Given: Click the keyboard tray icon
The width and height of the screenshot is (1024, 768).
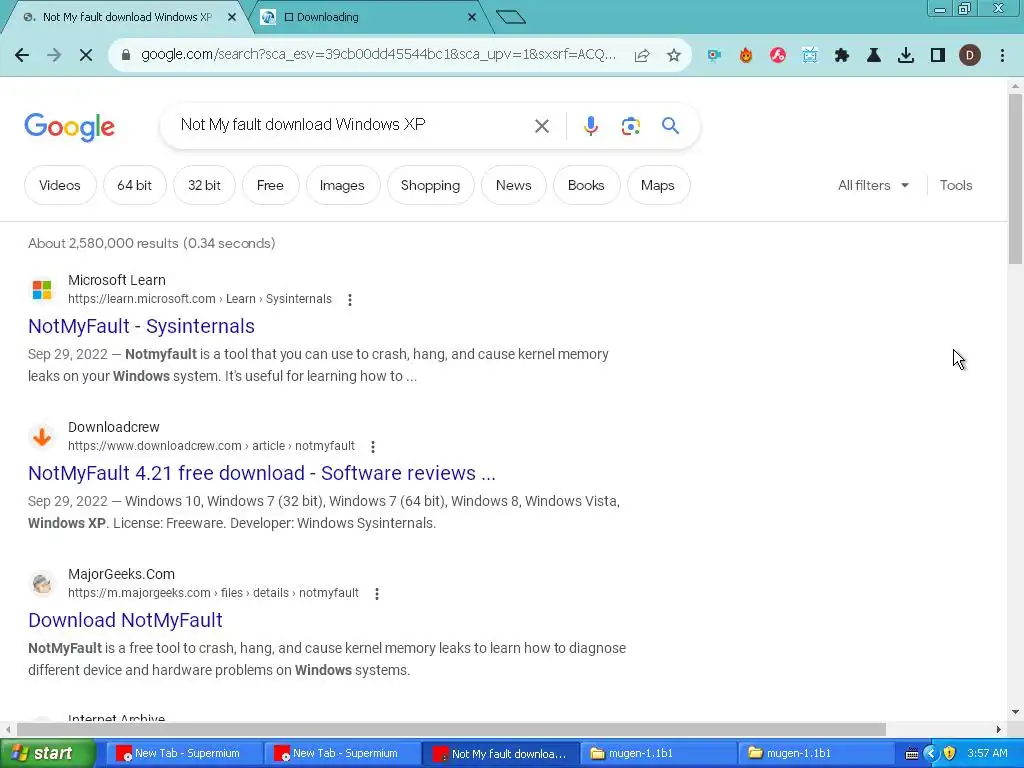Looking at the screenshot, I should pos(912,754).
